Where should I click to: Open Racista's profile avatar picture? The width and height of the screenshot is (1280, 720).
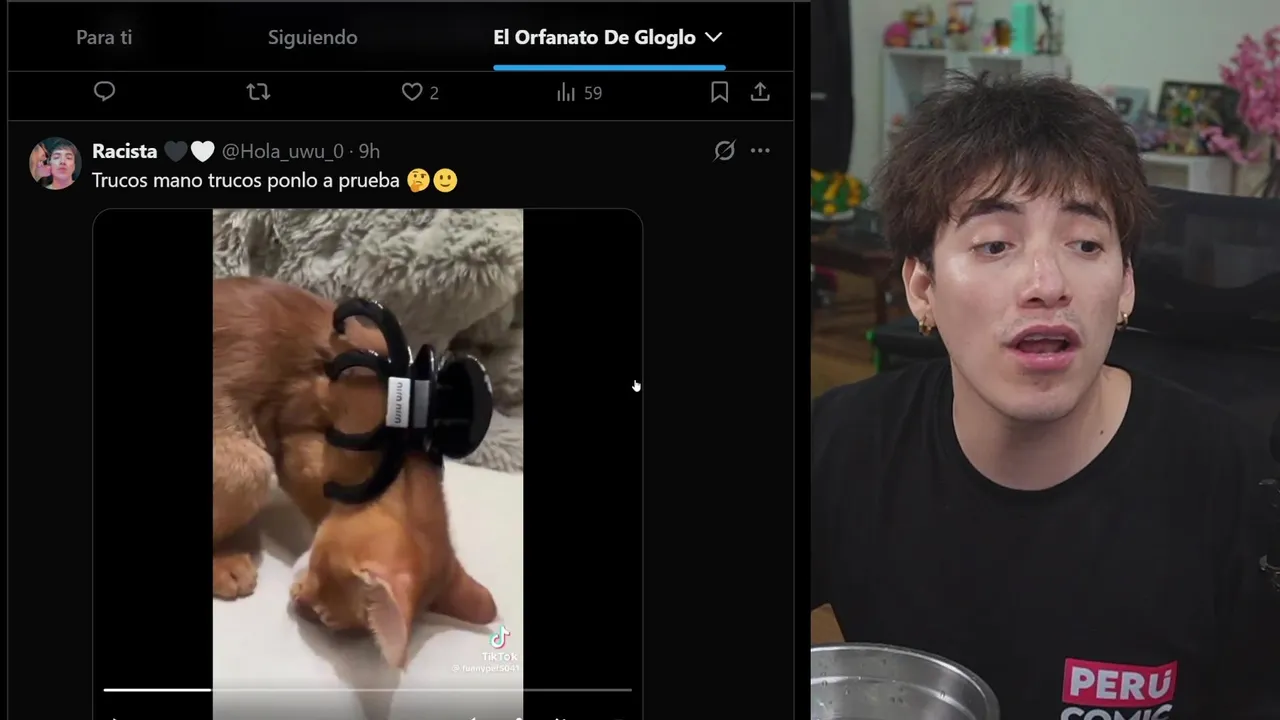click(x=55, y=163)
